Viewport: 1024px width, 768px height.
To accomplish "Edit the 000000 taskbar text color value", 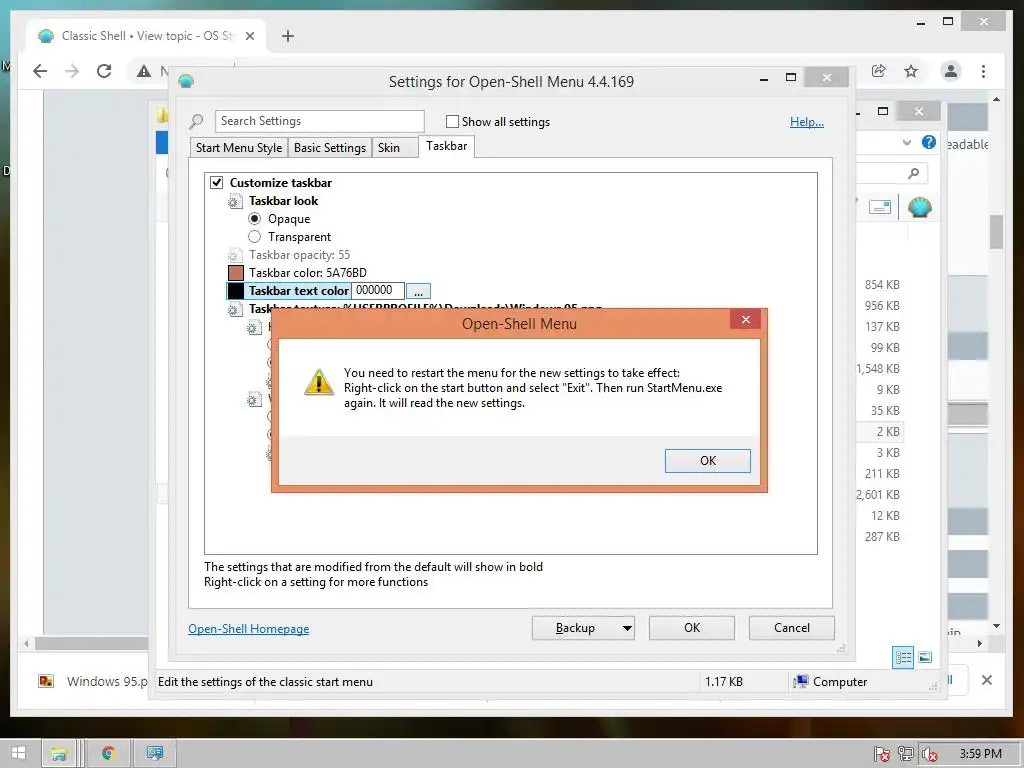I will tap(377, 290).
